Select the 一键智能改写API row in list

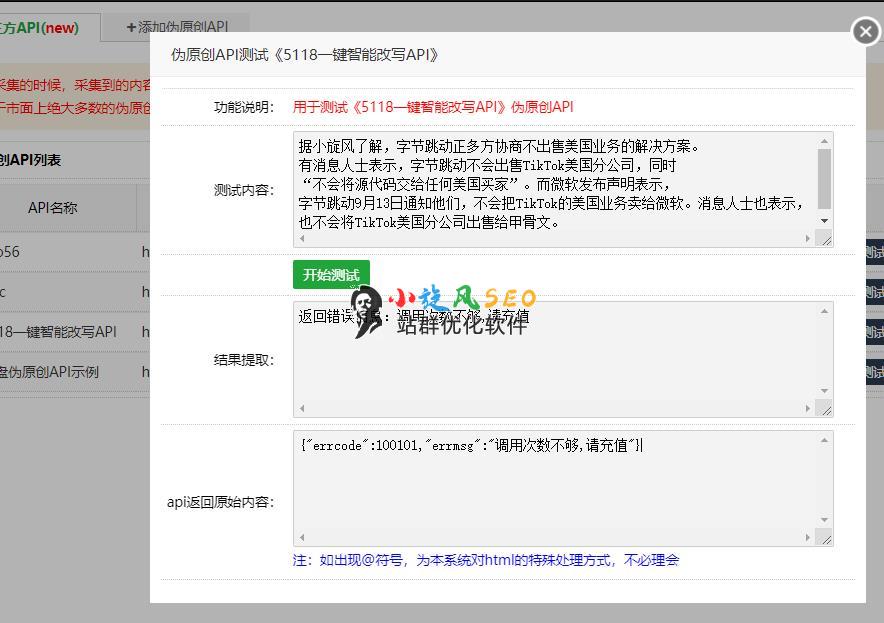point(60,331)
